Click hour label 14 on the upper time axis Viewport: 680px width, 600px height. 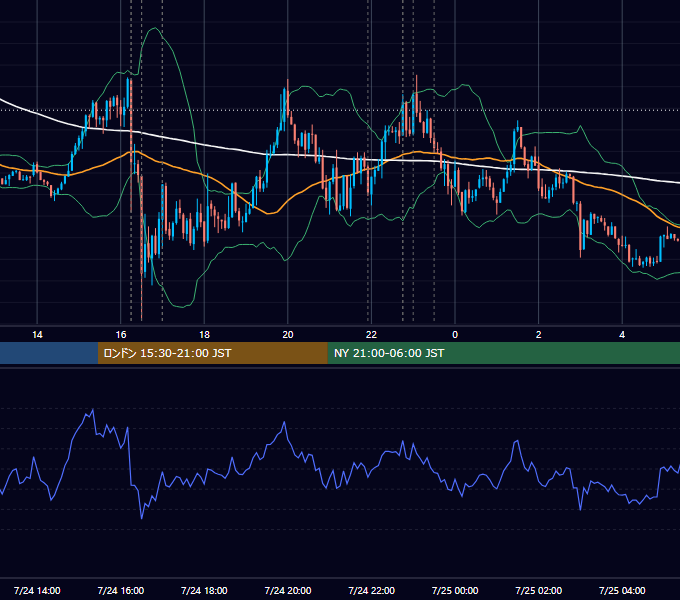pyautogui.click(x=37, y=335)
